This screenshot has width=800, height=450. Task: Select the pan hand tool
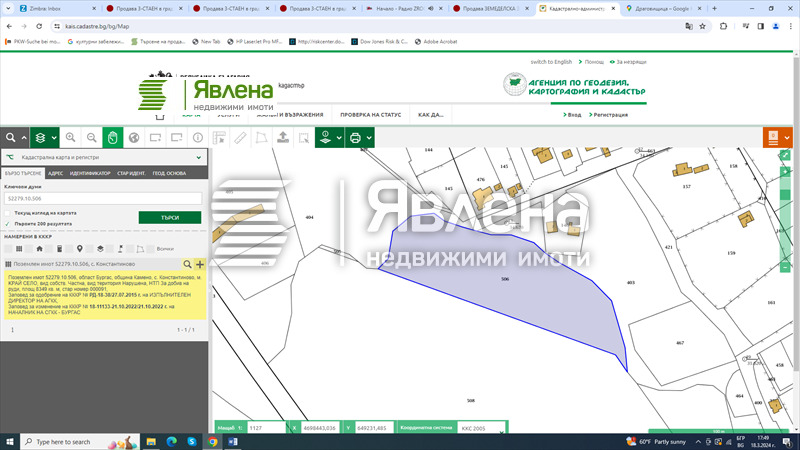[113, 137]
